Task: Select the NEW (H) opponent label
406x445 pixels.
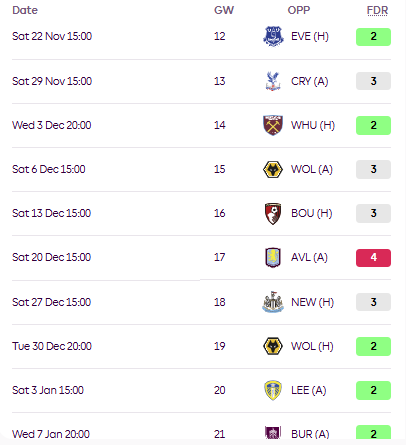Action: coord(312,302)
